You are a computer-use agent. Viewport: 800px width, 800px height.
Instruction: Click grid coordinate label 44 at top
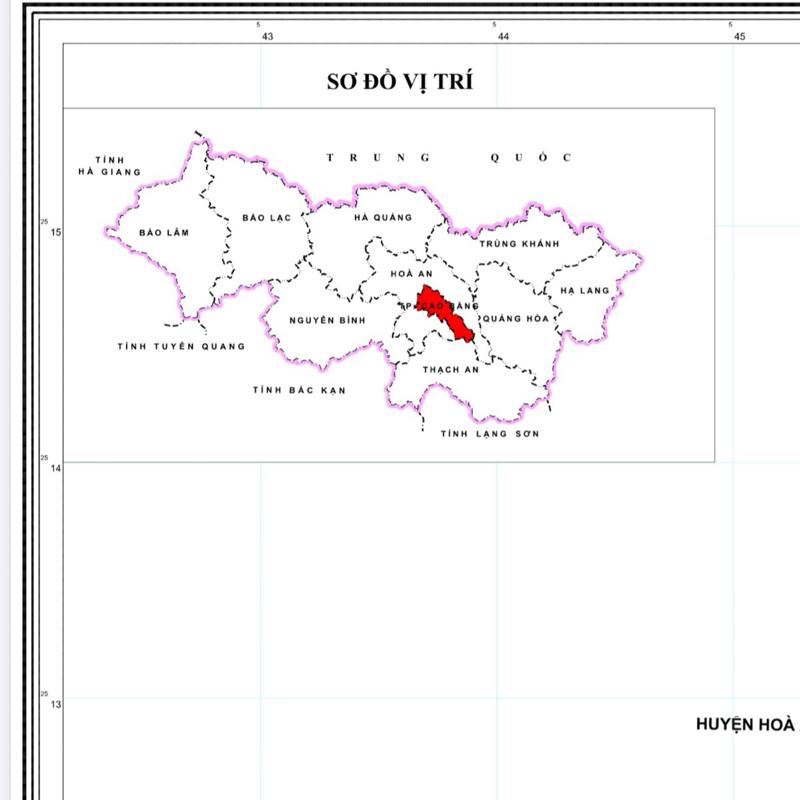(504, 36)
